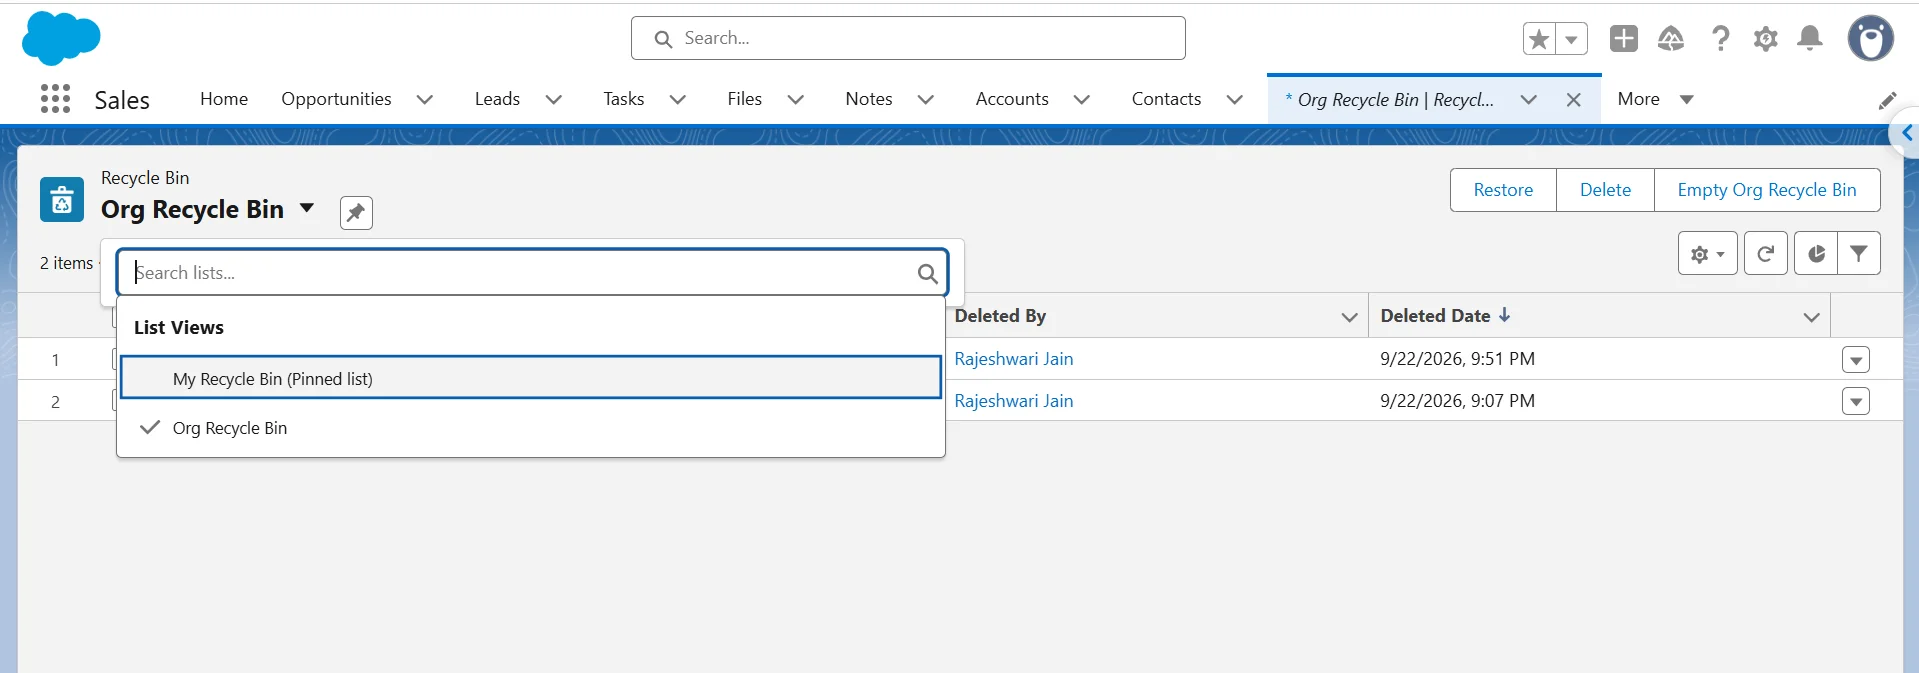Open the Notes tab
The image size is (1919, 673).
[868, 99]
